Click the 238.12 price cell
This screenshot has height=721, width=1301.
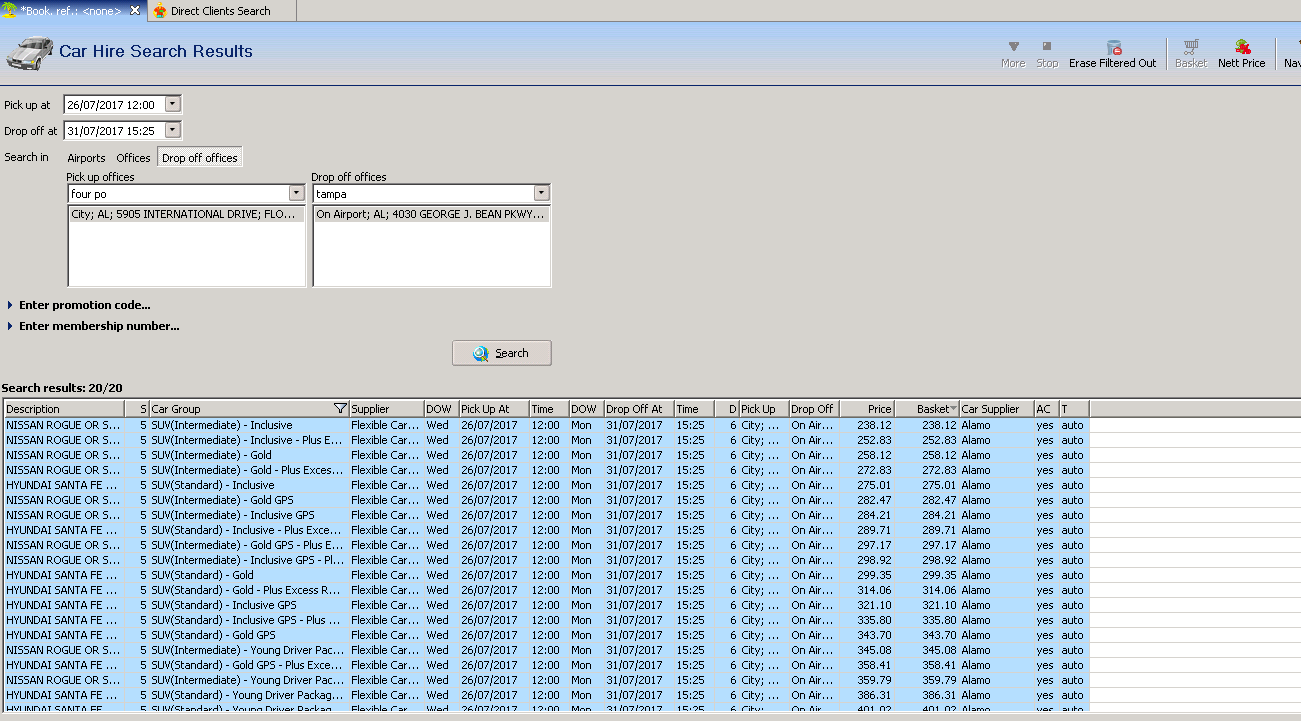[867, 425]
